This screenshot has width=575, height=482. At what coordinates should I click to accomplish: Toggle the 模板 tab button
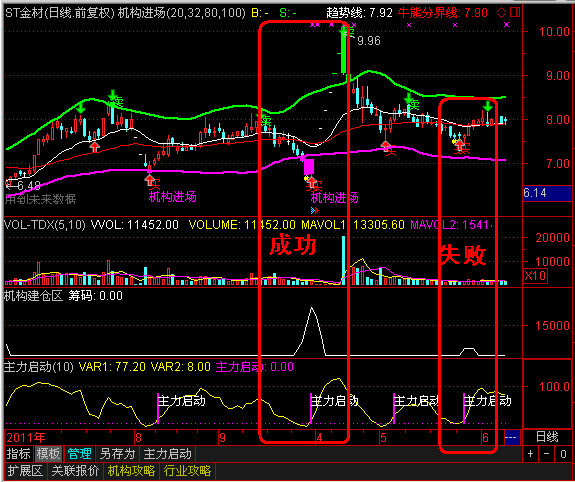[48, 454]
